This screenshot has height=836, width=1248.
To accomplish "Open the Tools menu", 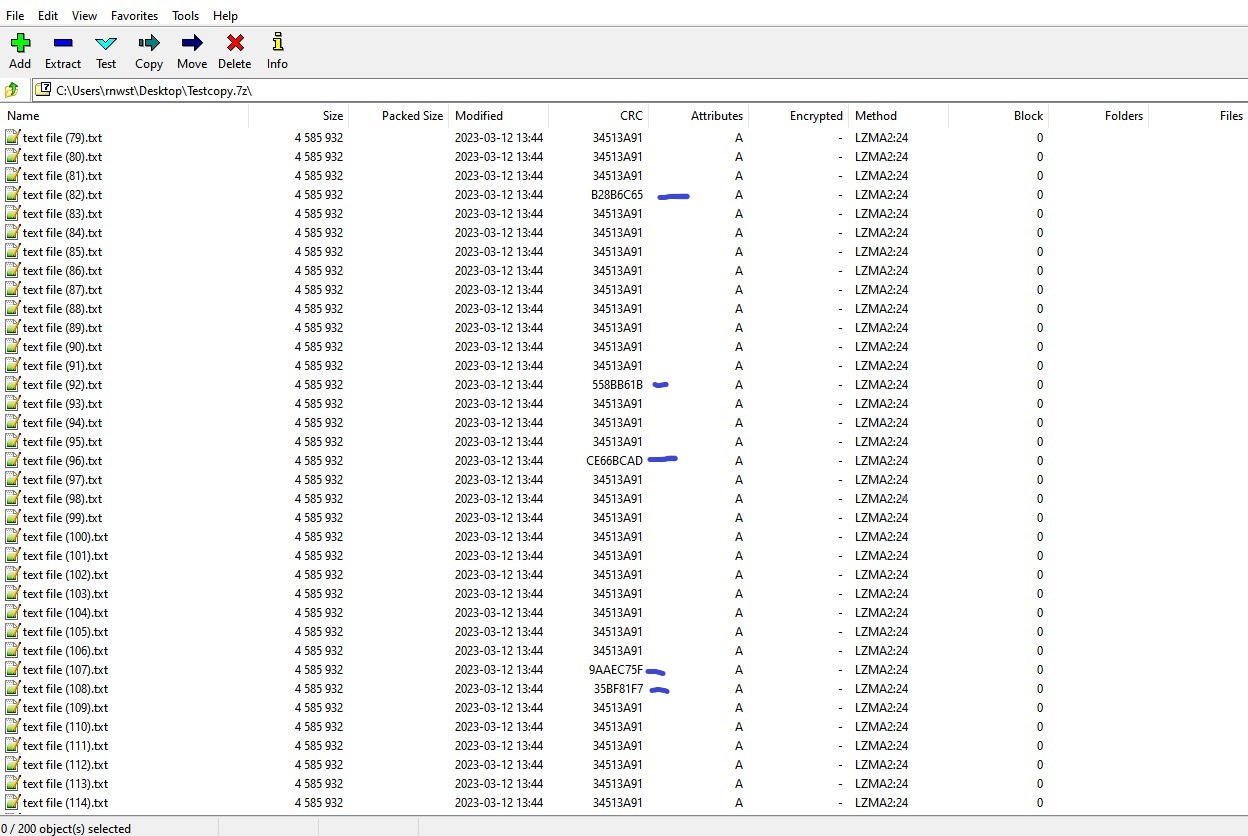I will tap(186, 16).
